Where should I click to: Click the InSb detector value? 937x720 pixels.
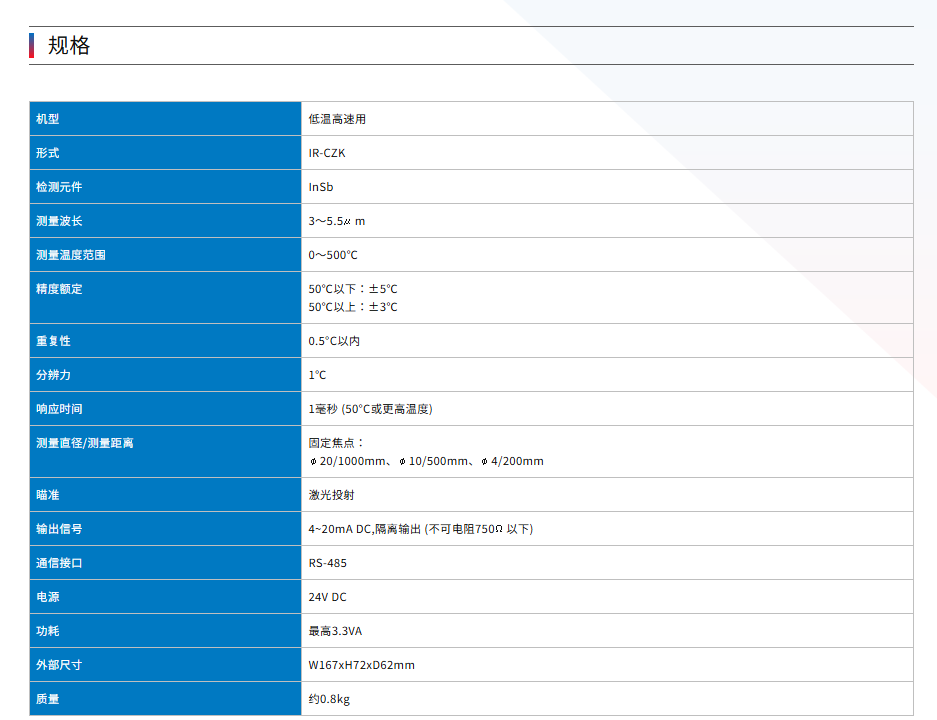[321, 187]
